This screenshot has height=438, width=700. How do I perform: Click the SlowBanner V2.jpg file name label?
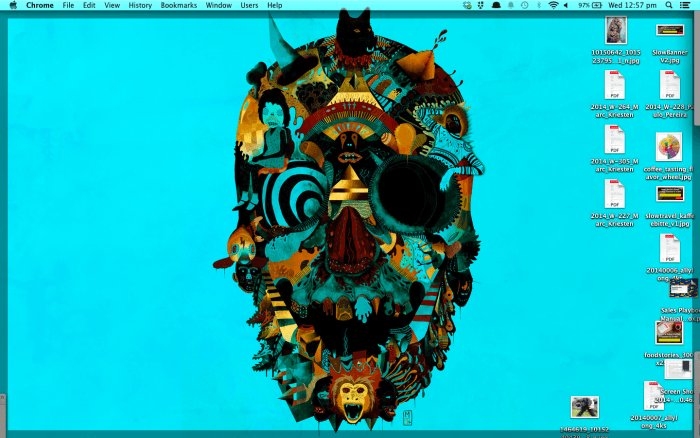[670, 56]
